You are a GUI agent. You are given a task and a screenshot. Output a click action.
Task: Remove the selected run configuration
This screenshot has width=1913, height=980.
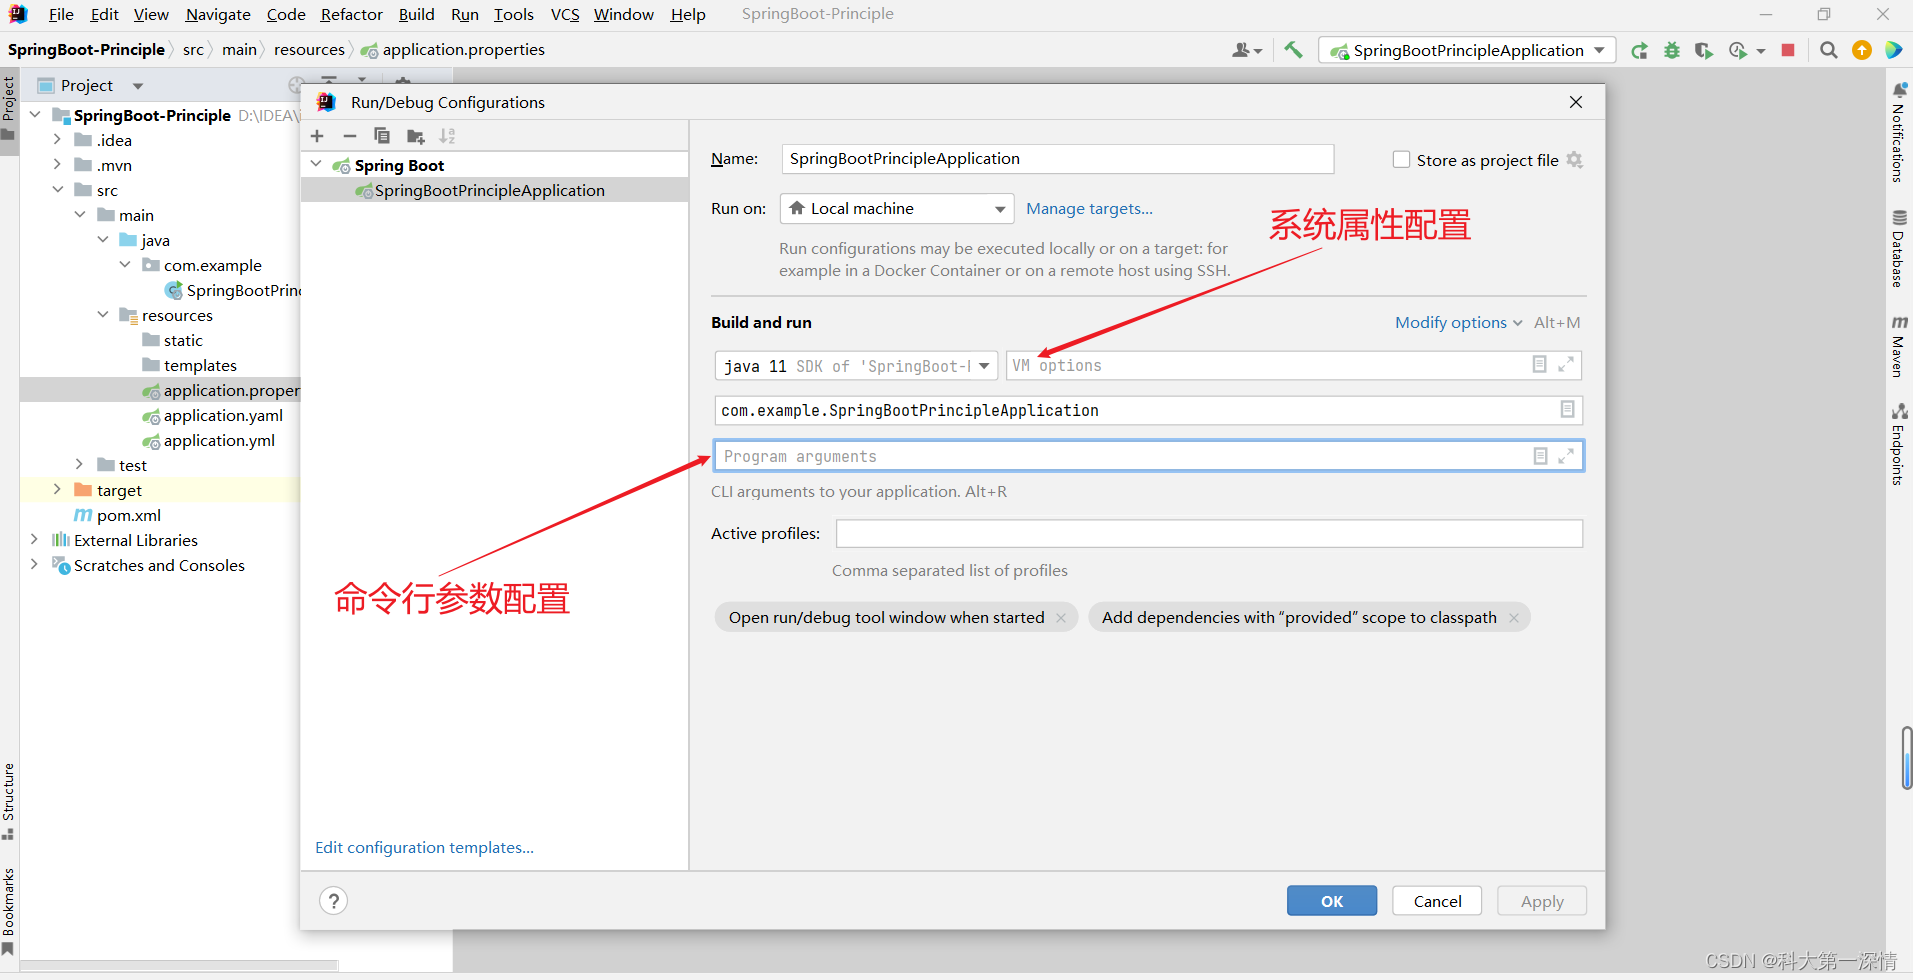(349, 136)
